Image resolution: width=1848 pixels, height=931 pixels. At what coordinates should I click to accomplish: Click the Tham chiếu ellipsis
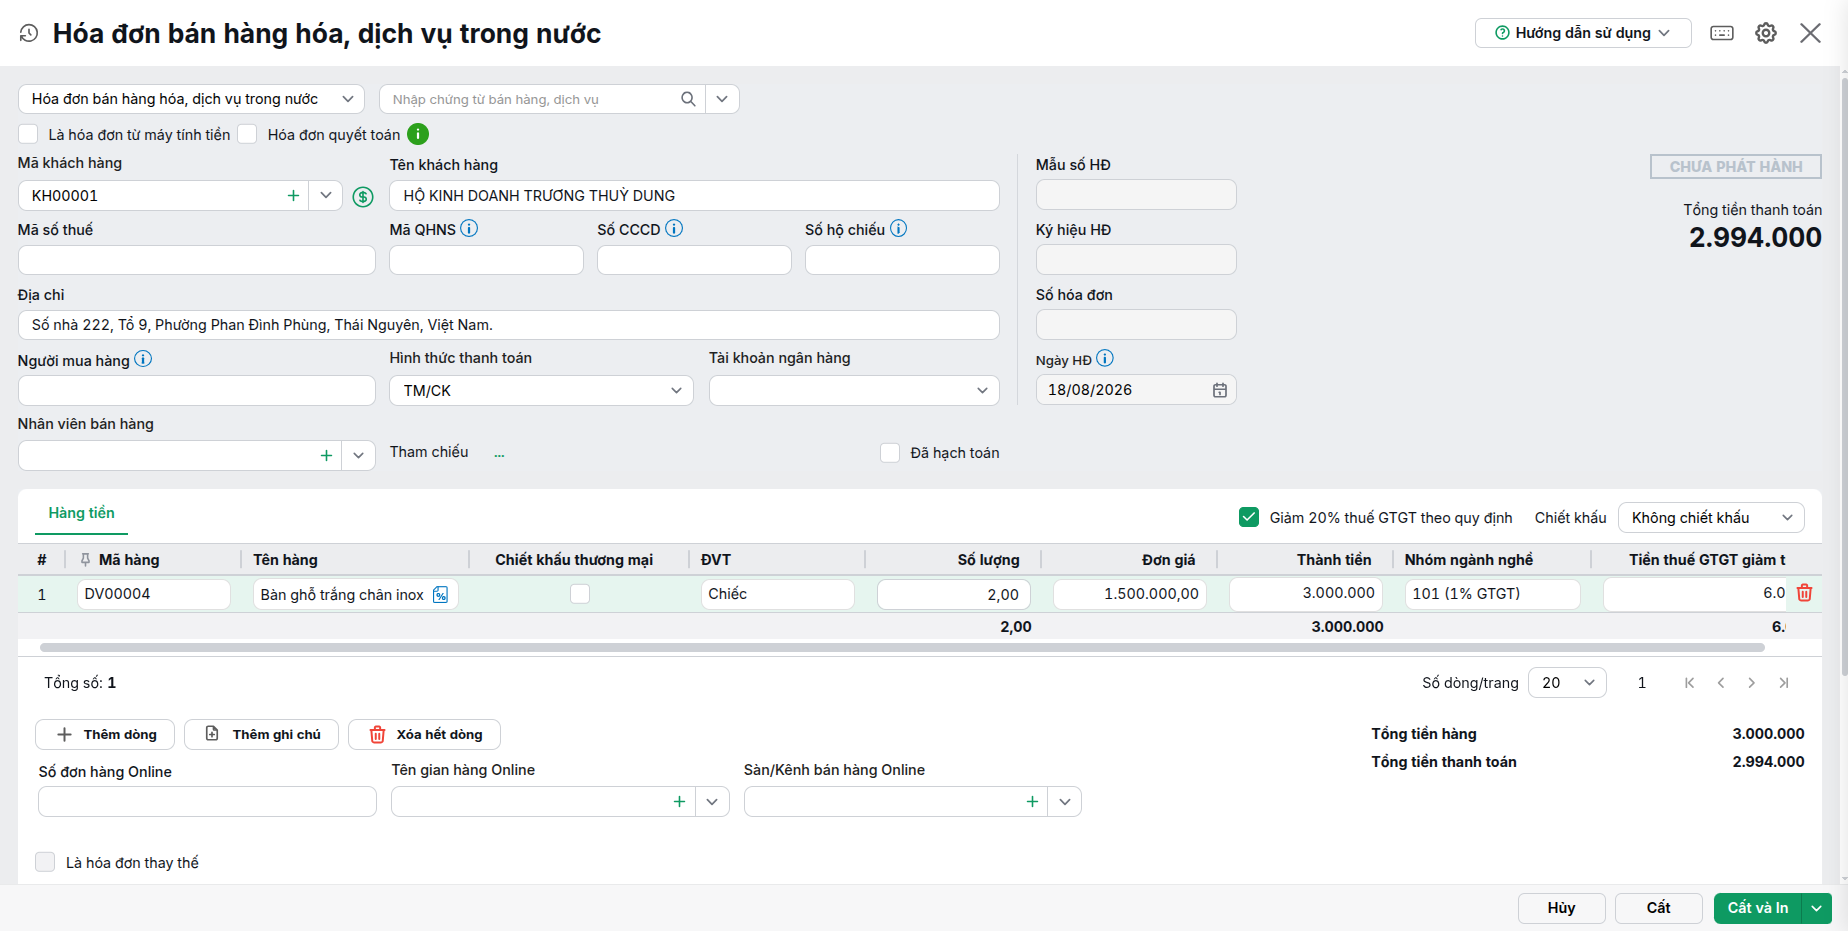499,454
